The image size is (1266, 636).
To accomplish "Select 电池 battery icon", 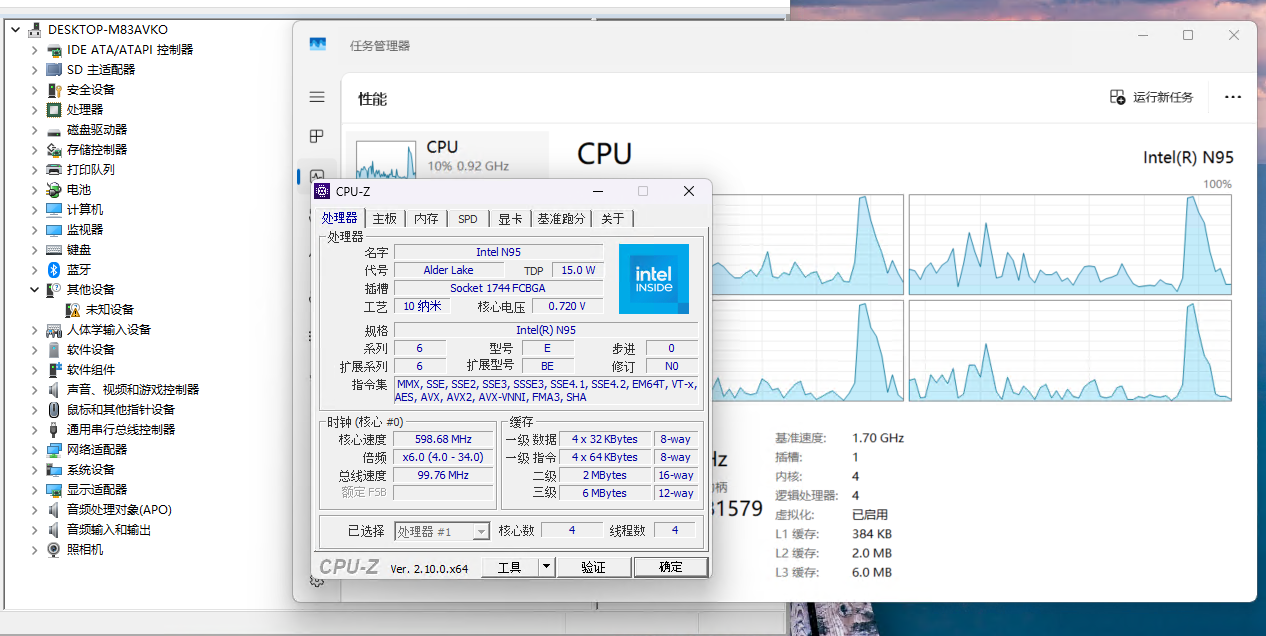I will [54, 189].
